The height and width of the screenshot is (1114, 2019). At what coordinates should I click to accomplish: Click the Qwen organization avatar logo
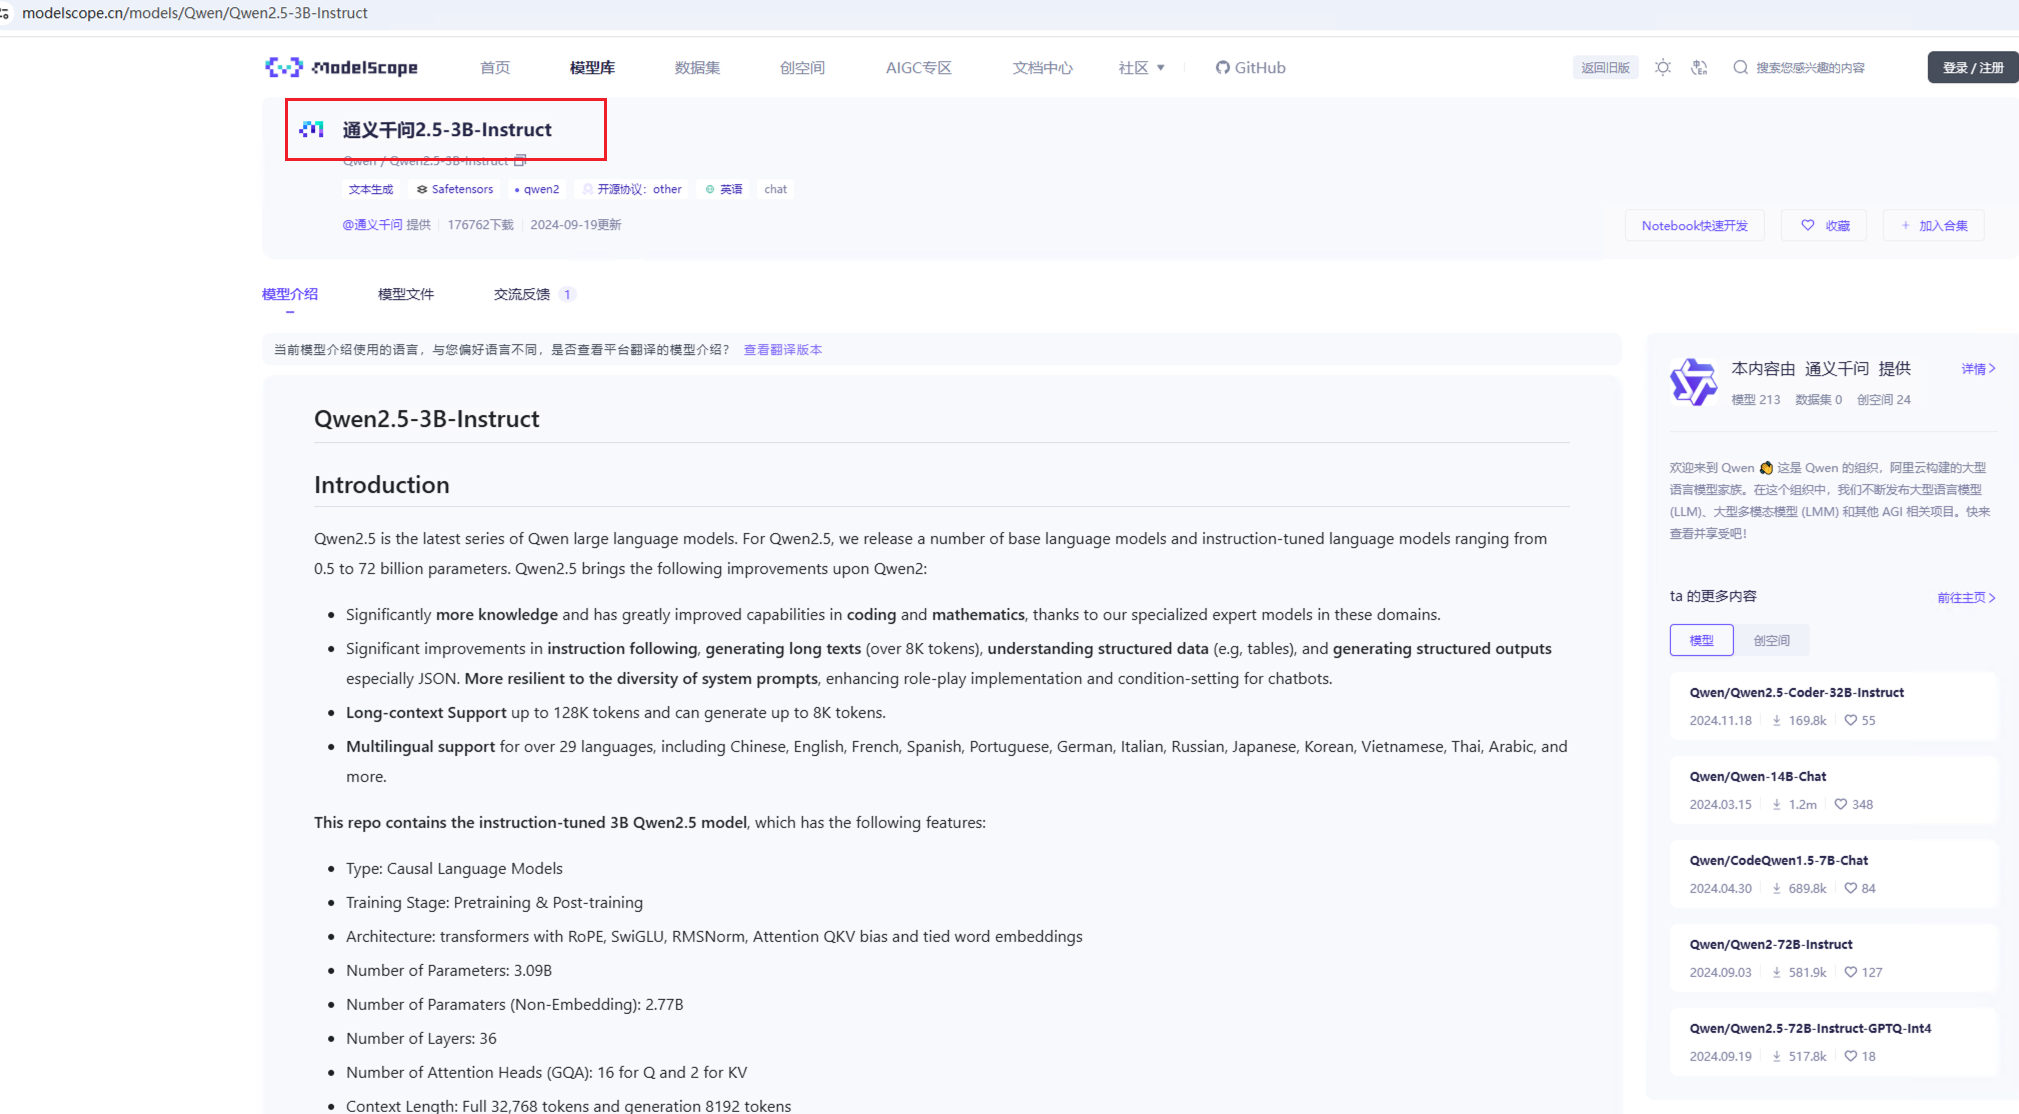1693,382
